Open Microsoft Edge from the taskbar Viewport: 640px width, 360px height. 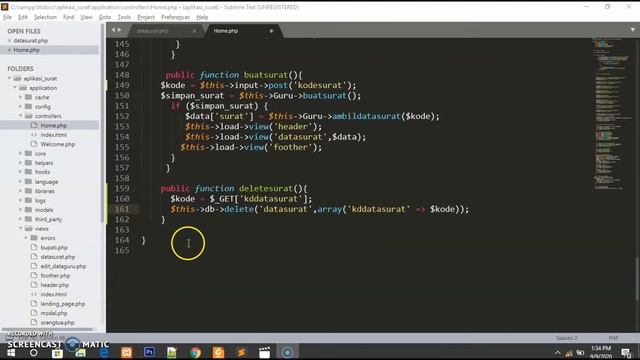pos(104,353)
